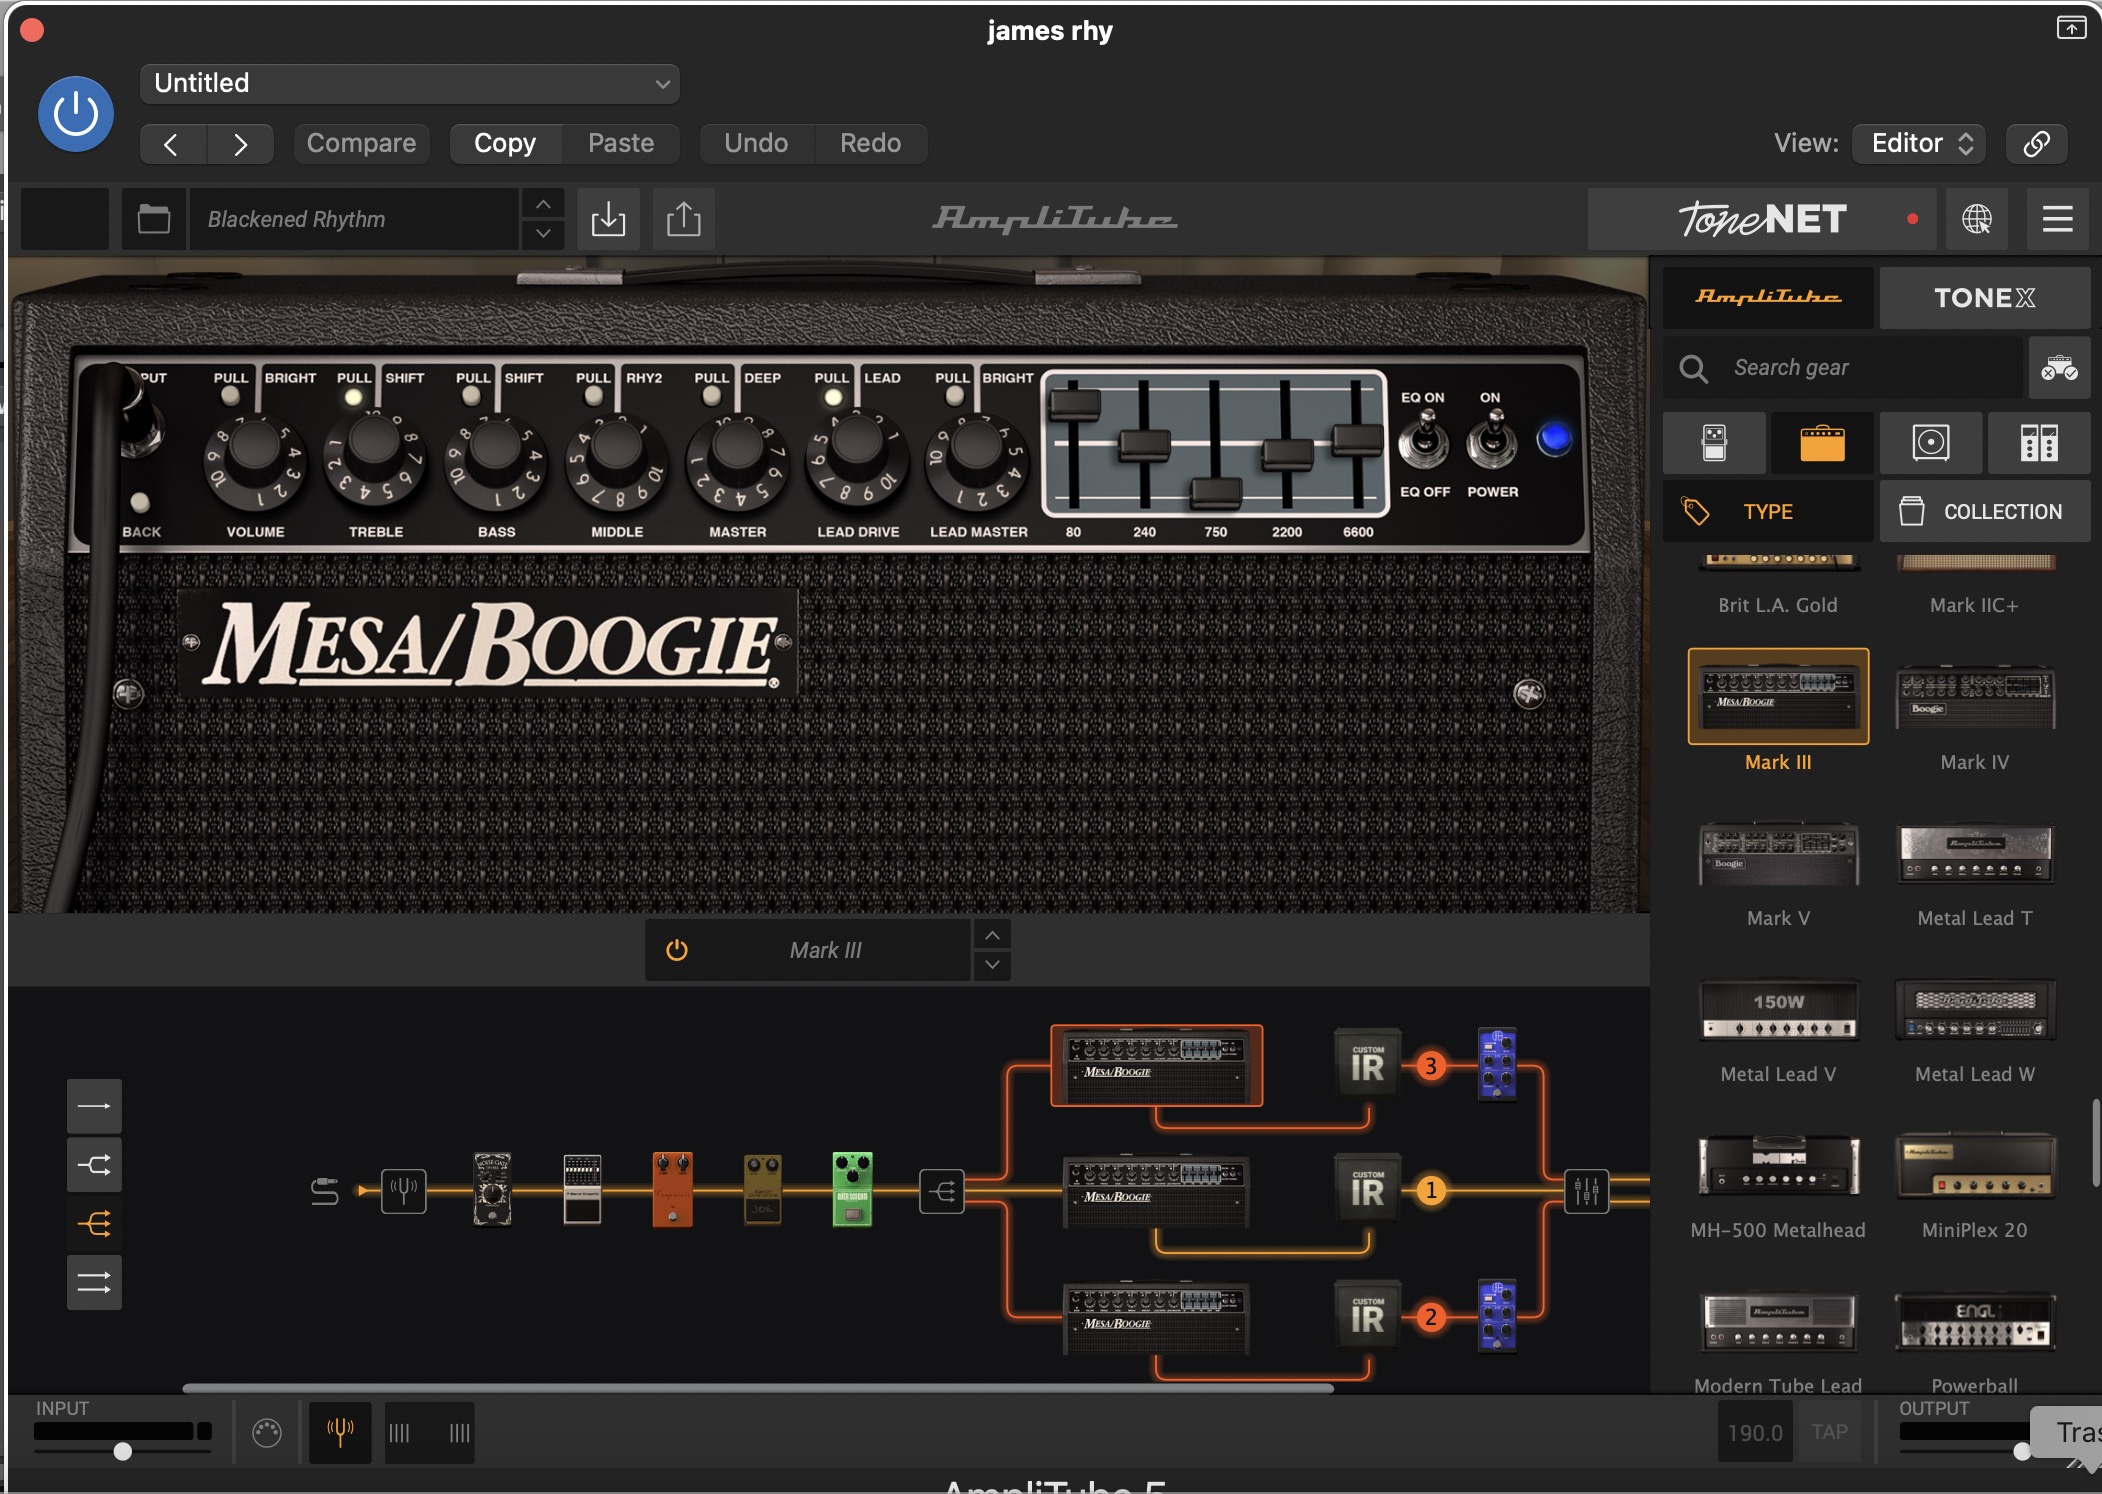The height and width of the screenshot is (1494, 2102).
Task: Select the cabinet speaker gear category
Action: tap(1931, 443)
